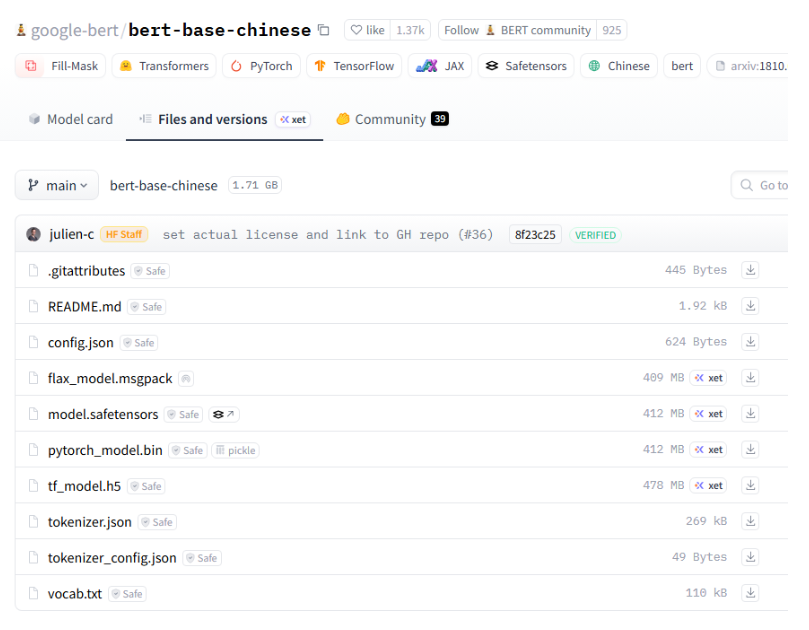Screen dimensions: 809x630
Task: Select the Chinese language tag
Action: [619, 66]
